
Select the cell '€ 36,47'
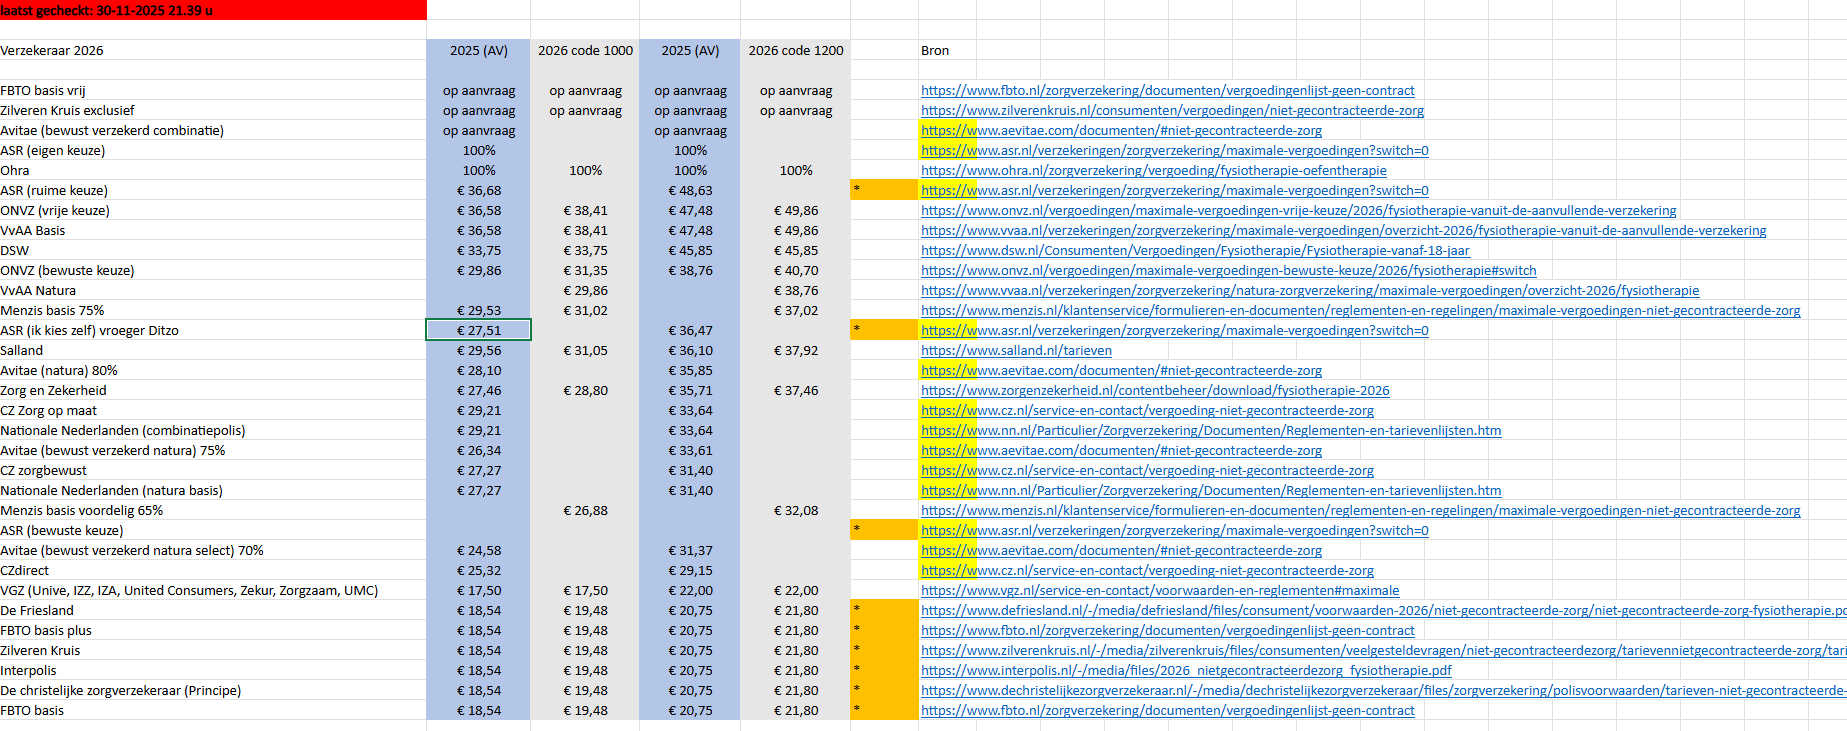tap(690, 331)
